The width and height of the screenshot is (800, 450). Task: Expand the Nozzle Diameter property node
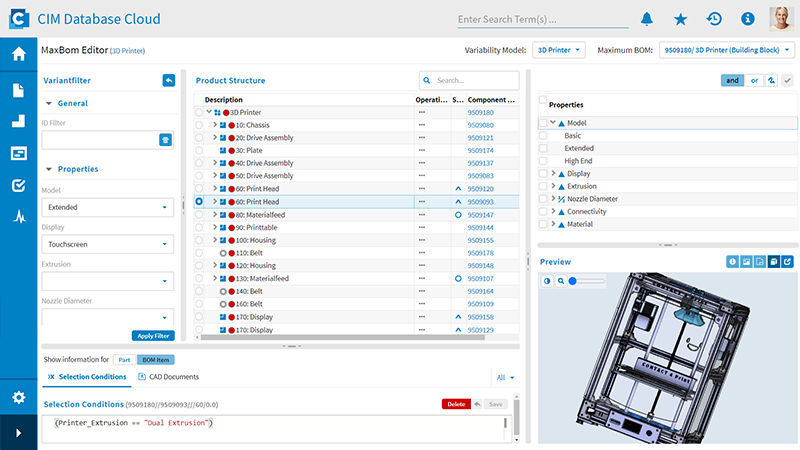[553, 199]
